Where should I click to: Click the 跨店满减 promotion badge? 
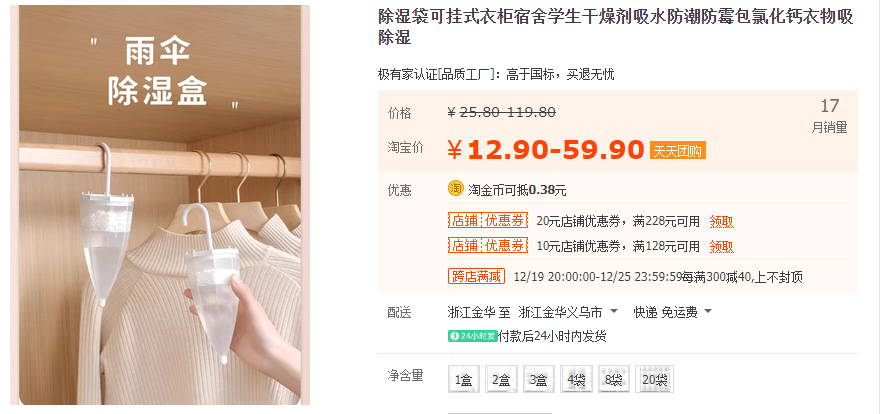click(476, 276)
